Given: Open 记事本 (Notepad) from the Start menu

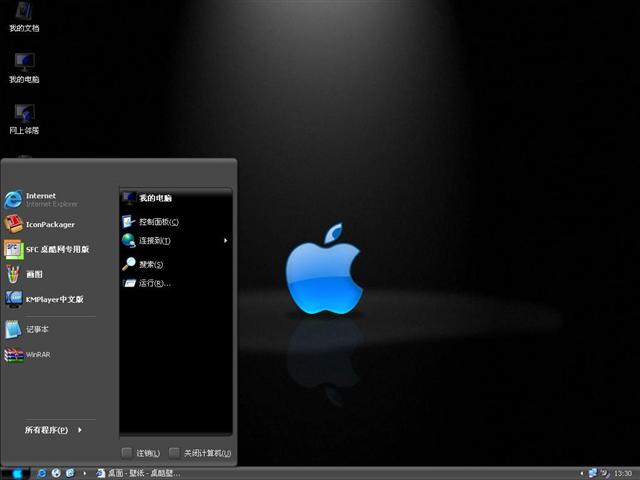Looking at the screenshot, I should pyautogui.click(x=27, y=329).
